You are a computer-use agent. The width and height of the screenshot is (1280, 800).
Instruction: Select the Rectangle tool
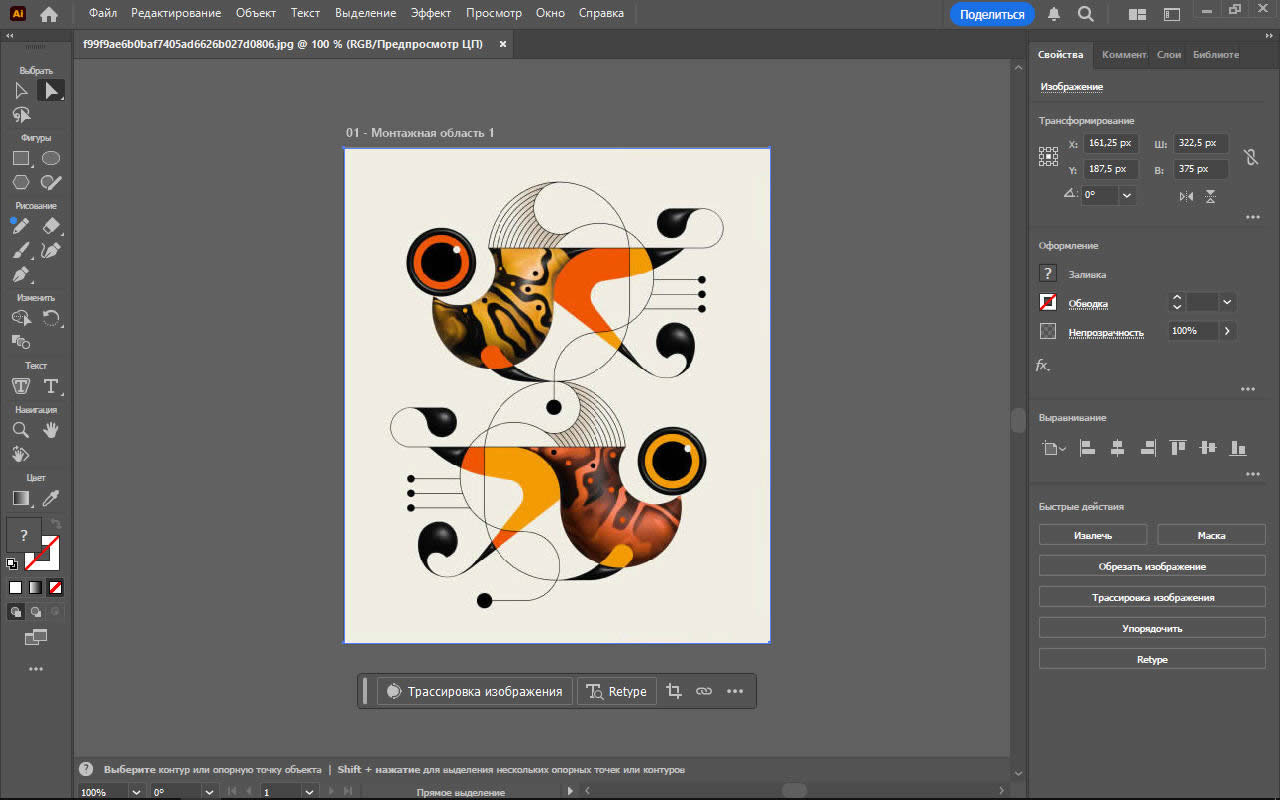click(x=20, y=158)
